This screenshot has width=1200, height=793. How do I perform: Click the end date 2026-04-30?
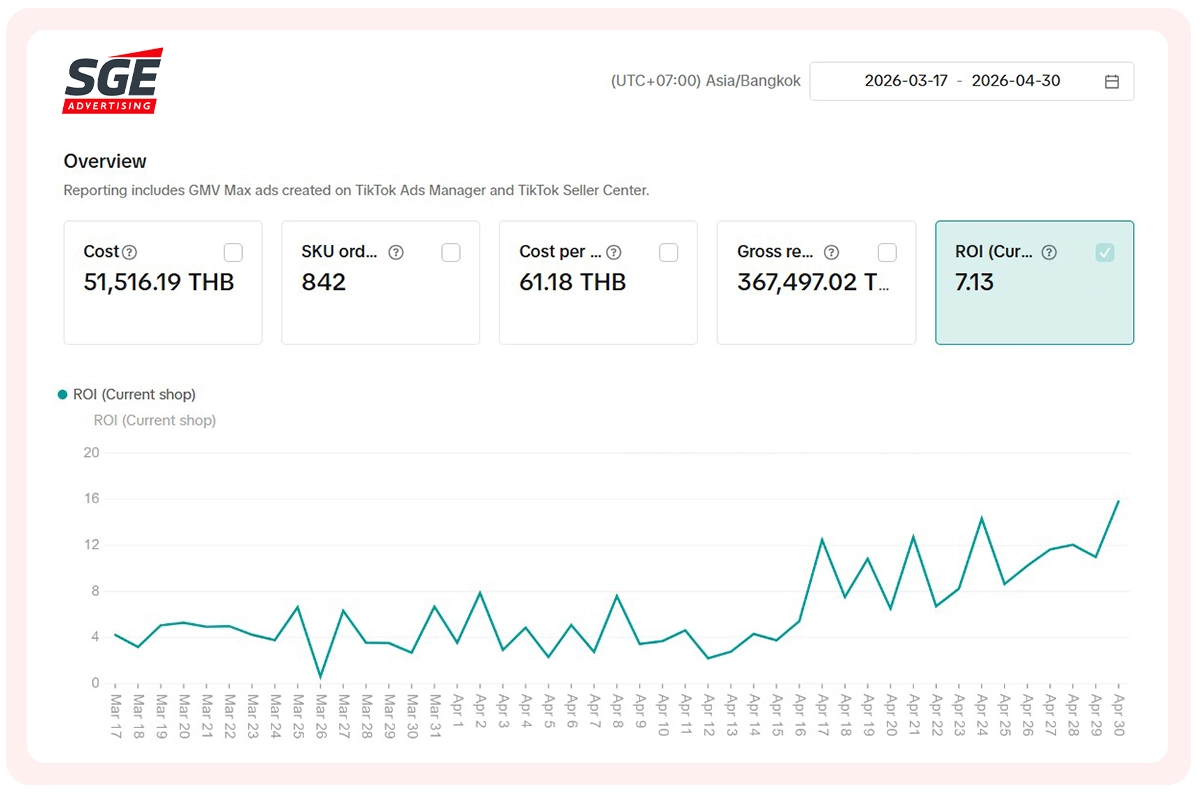click(x=1016, y=81)
